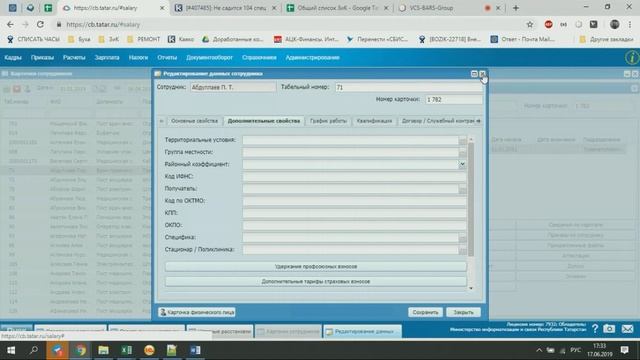Open Удержания профсоюзных взносов

pos(316,267)
